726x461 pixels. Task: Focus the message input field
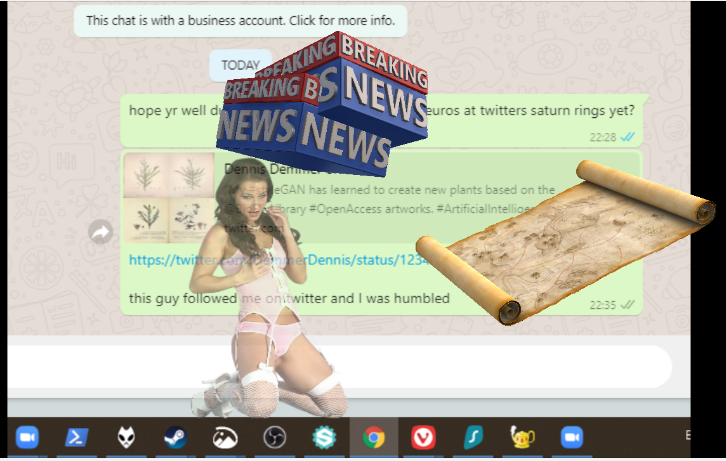pyautogui.click(x=339, y=366)
